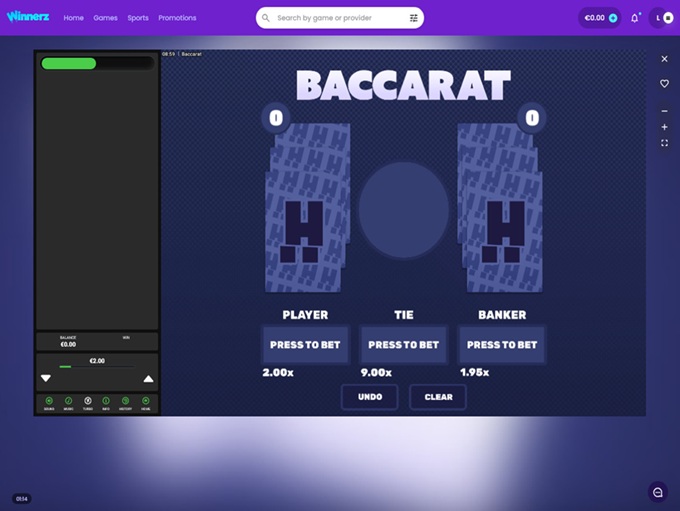Click the Undo button
680x511 pixels.
click(x=369, y=397)
